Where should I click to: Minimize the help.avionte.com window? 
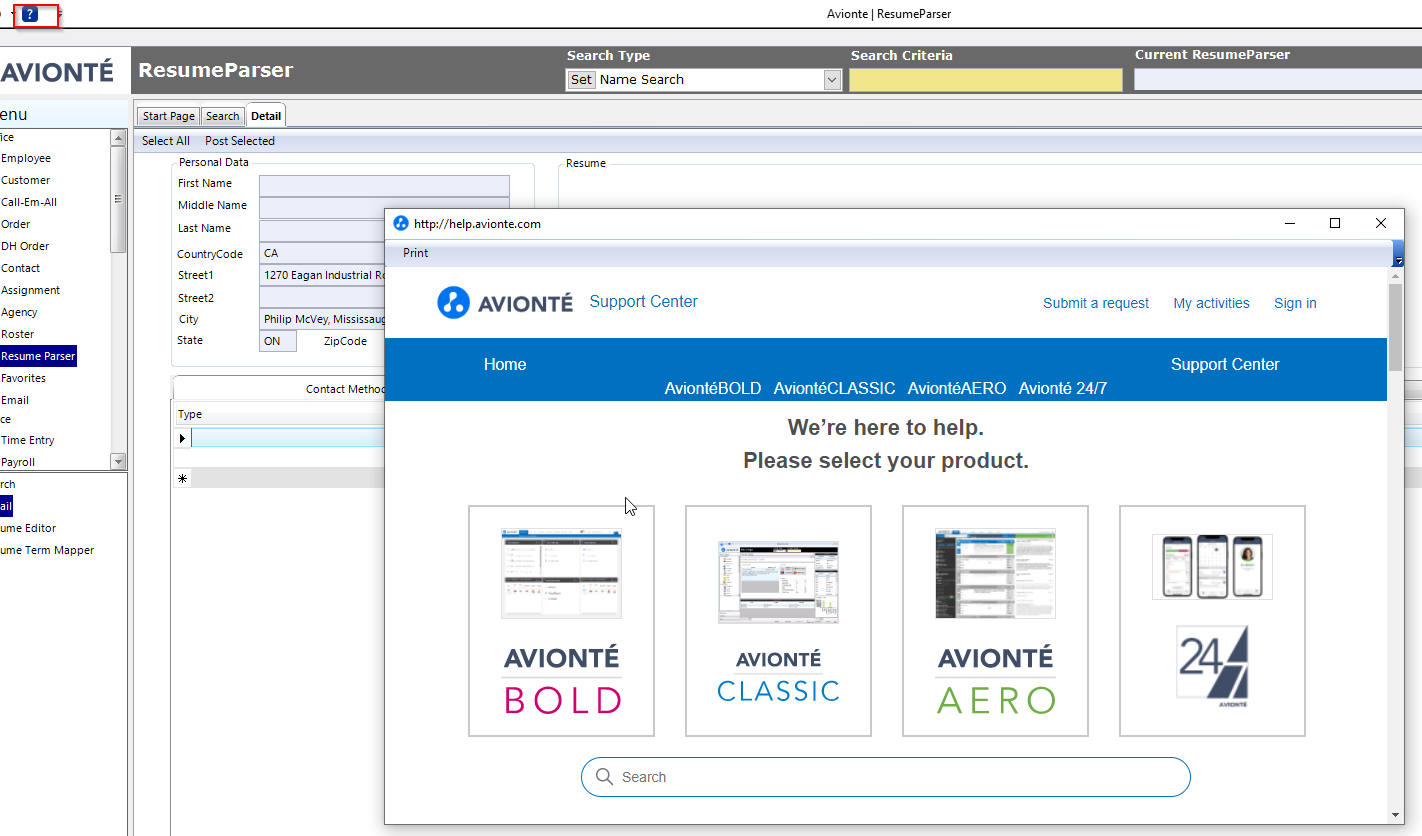(x=1289, y=223)
